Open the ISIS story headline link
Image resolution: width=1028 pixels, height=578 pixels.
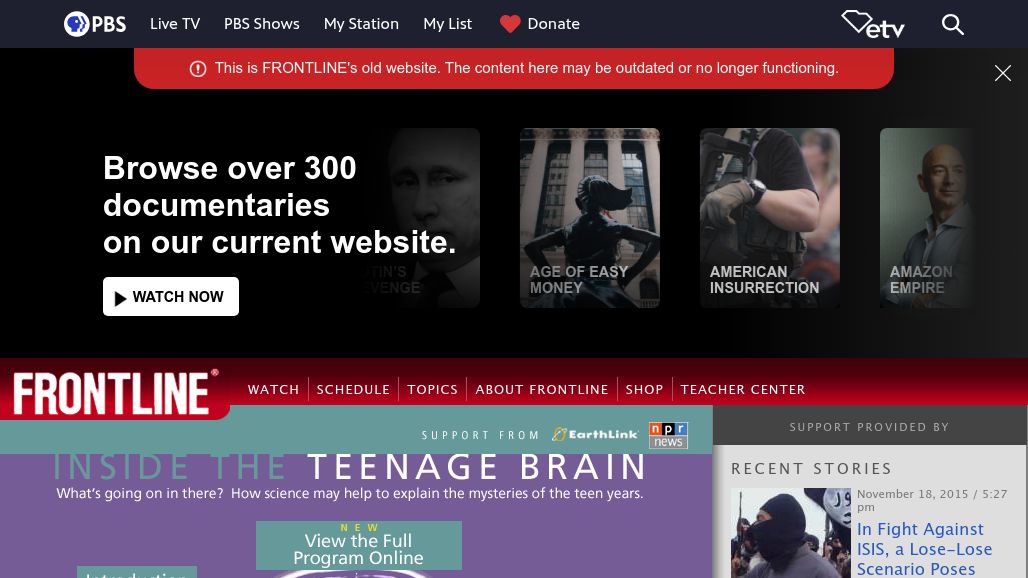pyautogui.click(x=924, y=549)
